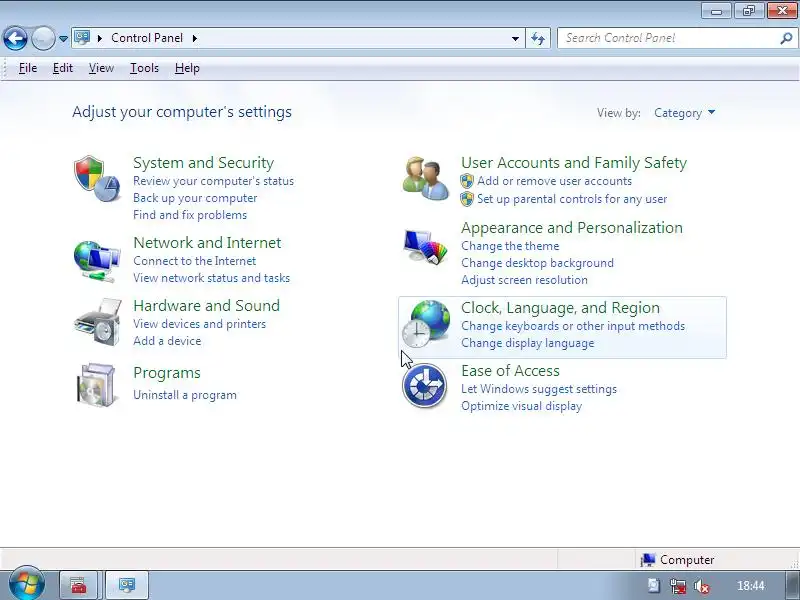Click the search magnifier icon

coord(786,38)
